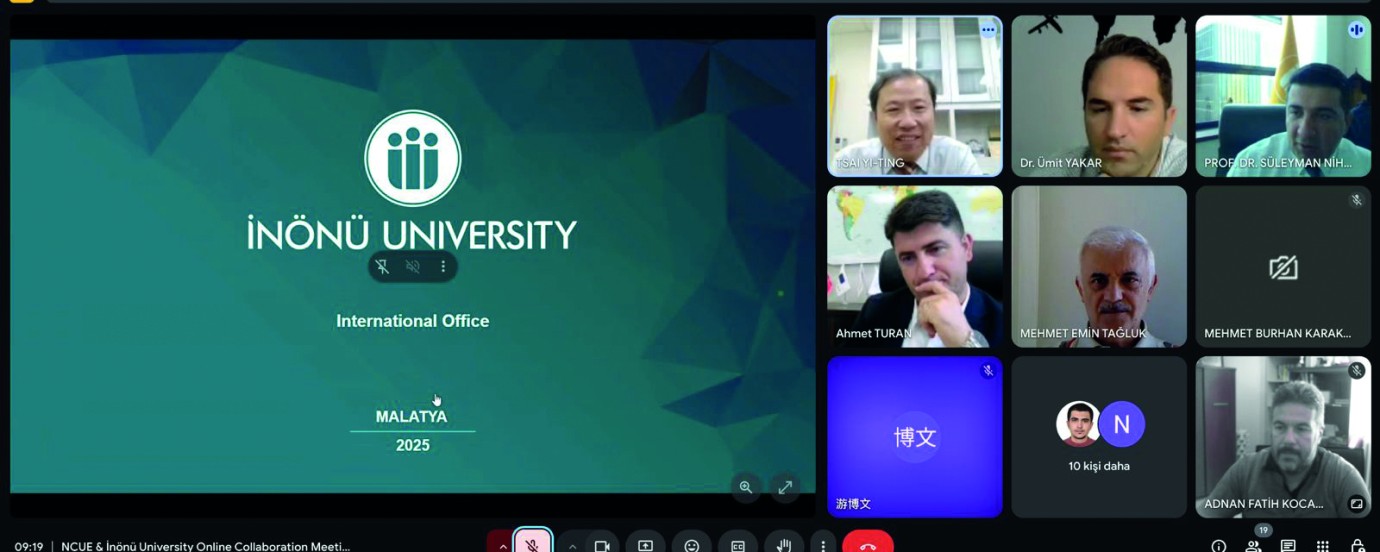The width and height of the screenshot is (1380, 552).
Task: Click muted mic icon on 游博文 tile
Action: tap(988, 371)
